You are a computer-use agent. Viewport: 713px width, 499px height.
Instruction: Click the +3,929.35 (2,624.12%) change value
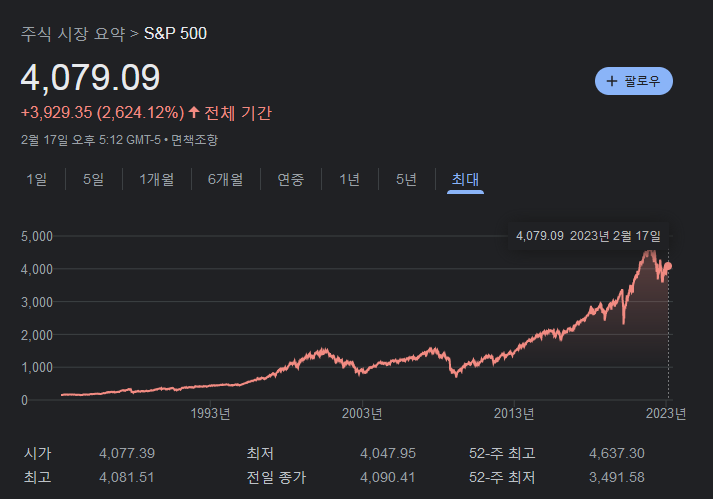(x=103, y=112)
